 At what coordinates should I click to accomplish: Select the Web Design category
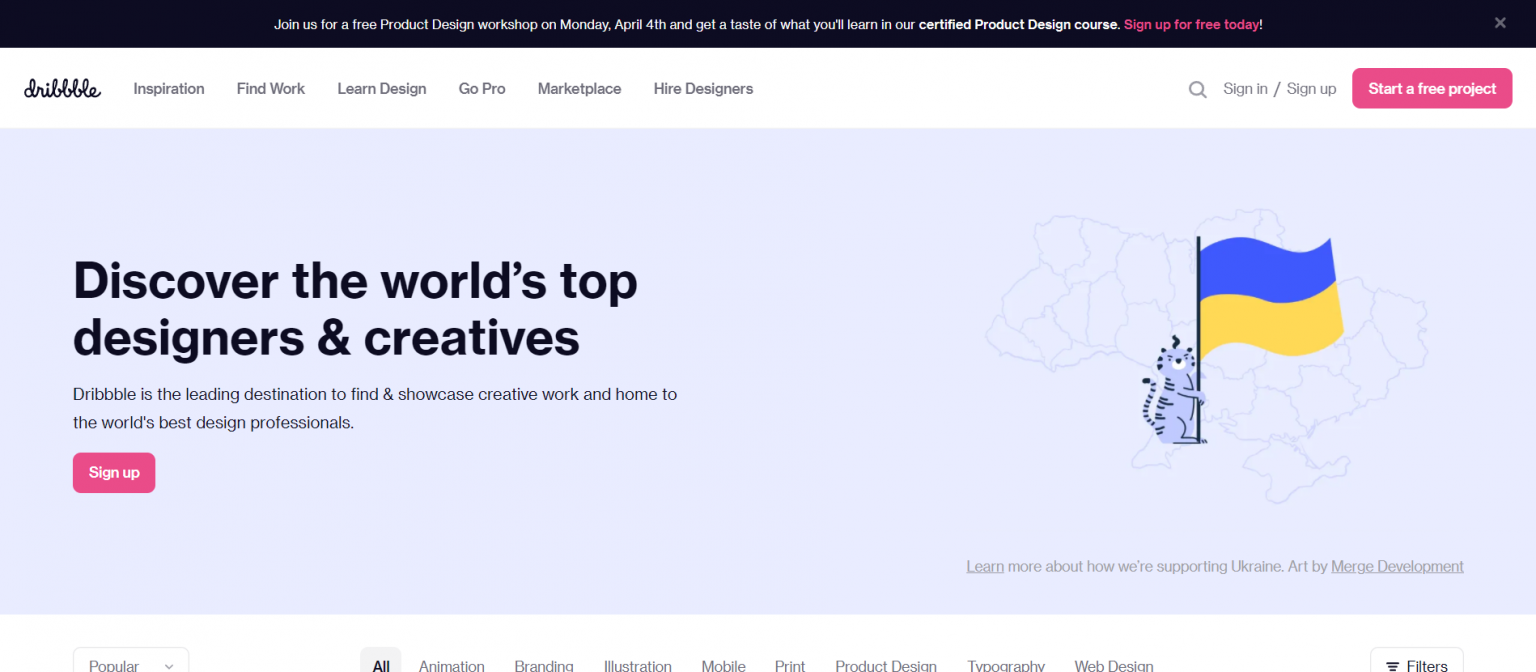coord(1113,664)
